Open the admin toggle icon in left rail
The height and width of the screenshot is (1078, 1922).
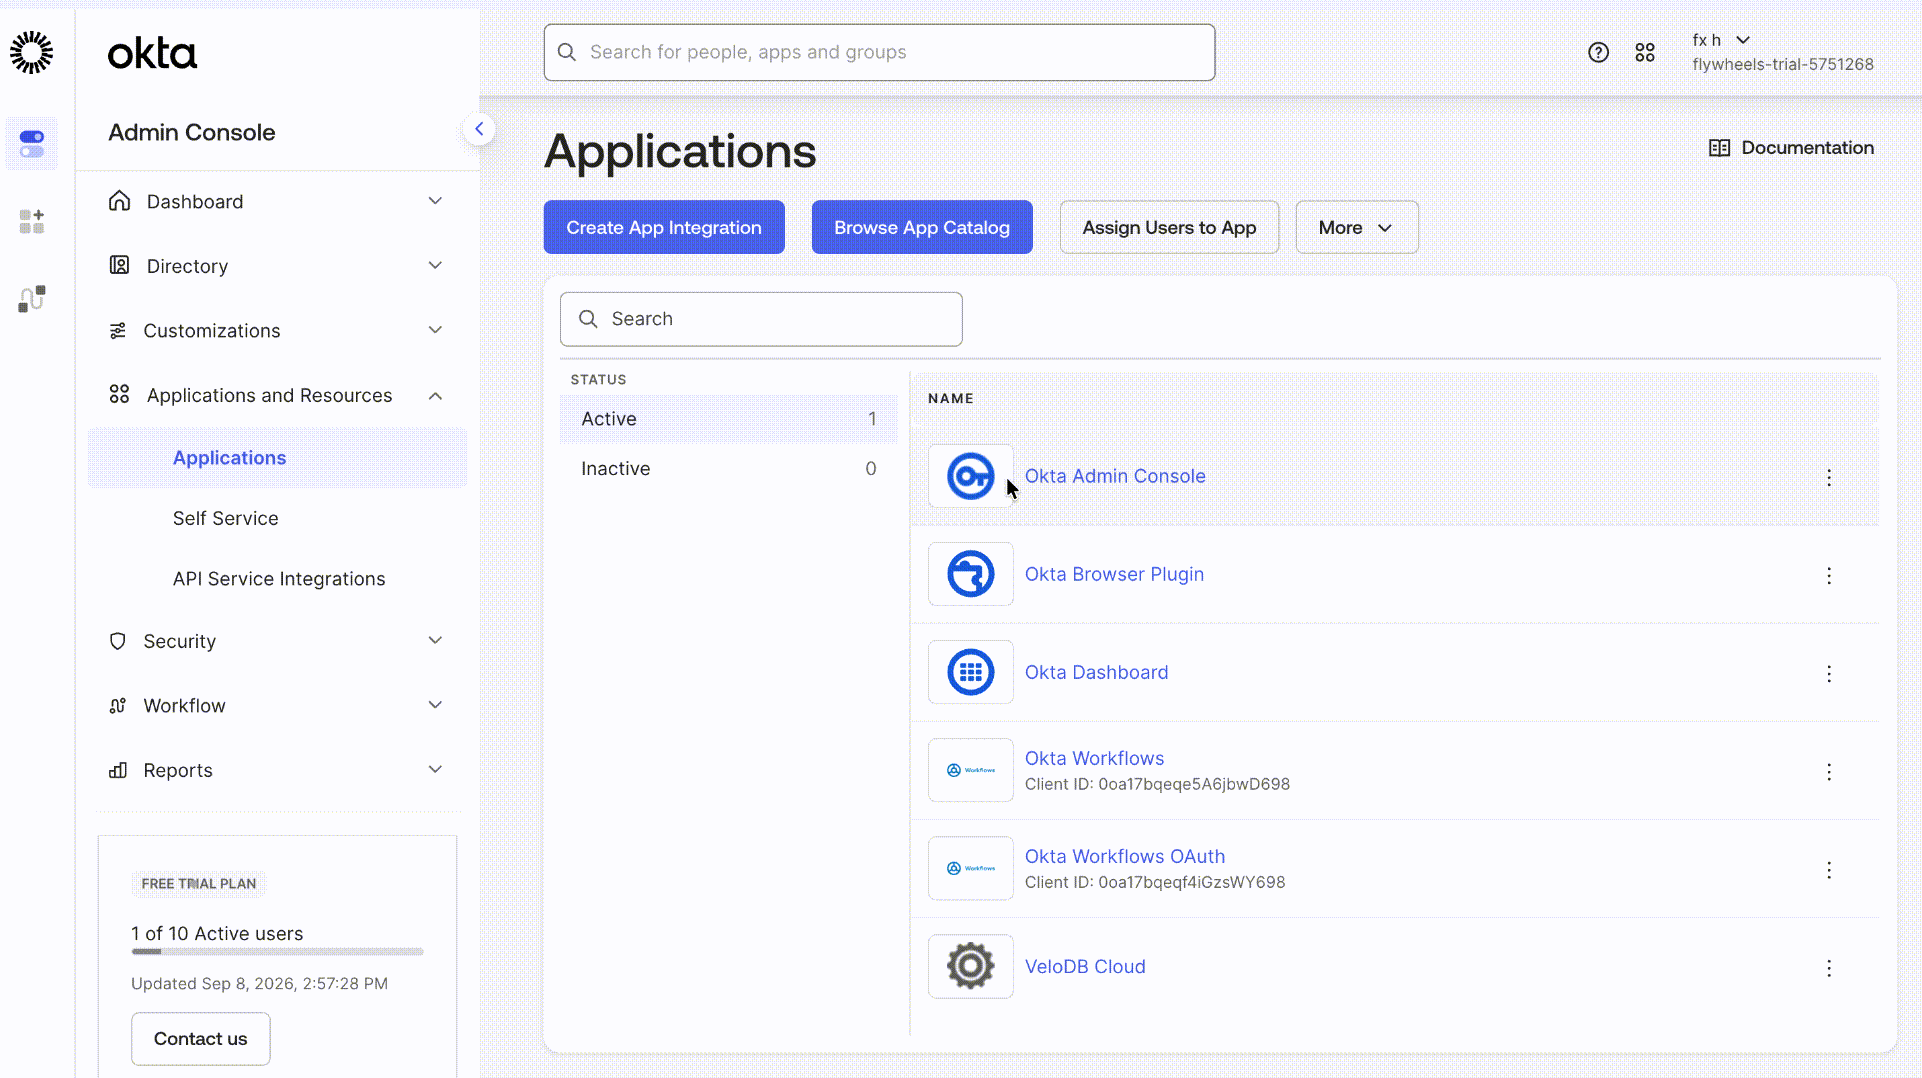(x=32, y=143)
